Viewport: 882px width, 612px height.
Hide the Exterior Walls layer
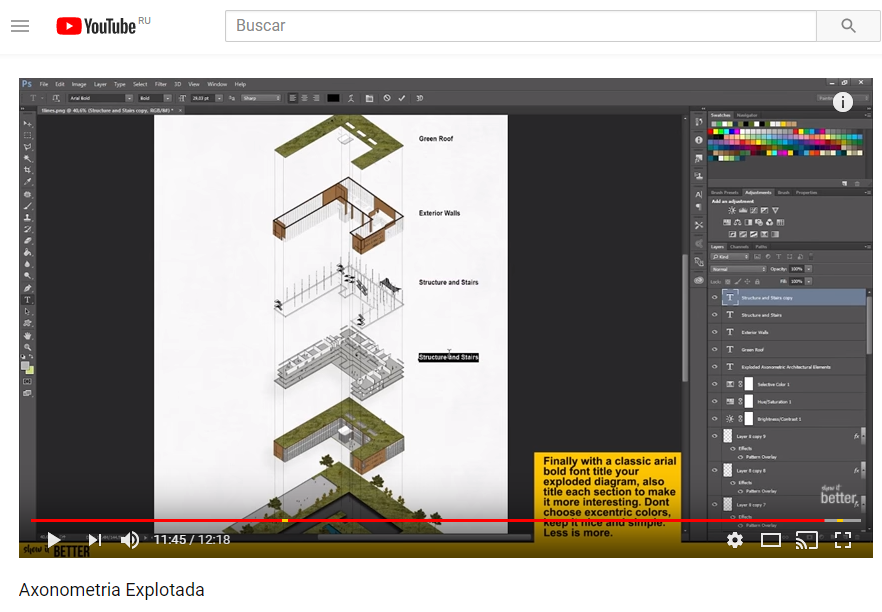715,332
